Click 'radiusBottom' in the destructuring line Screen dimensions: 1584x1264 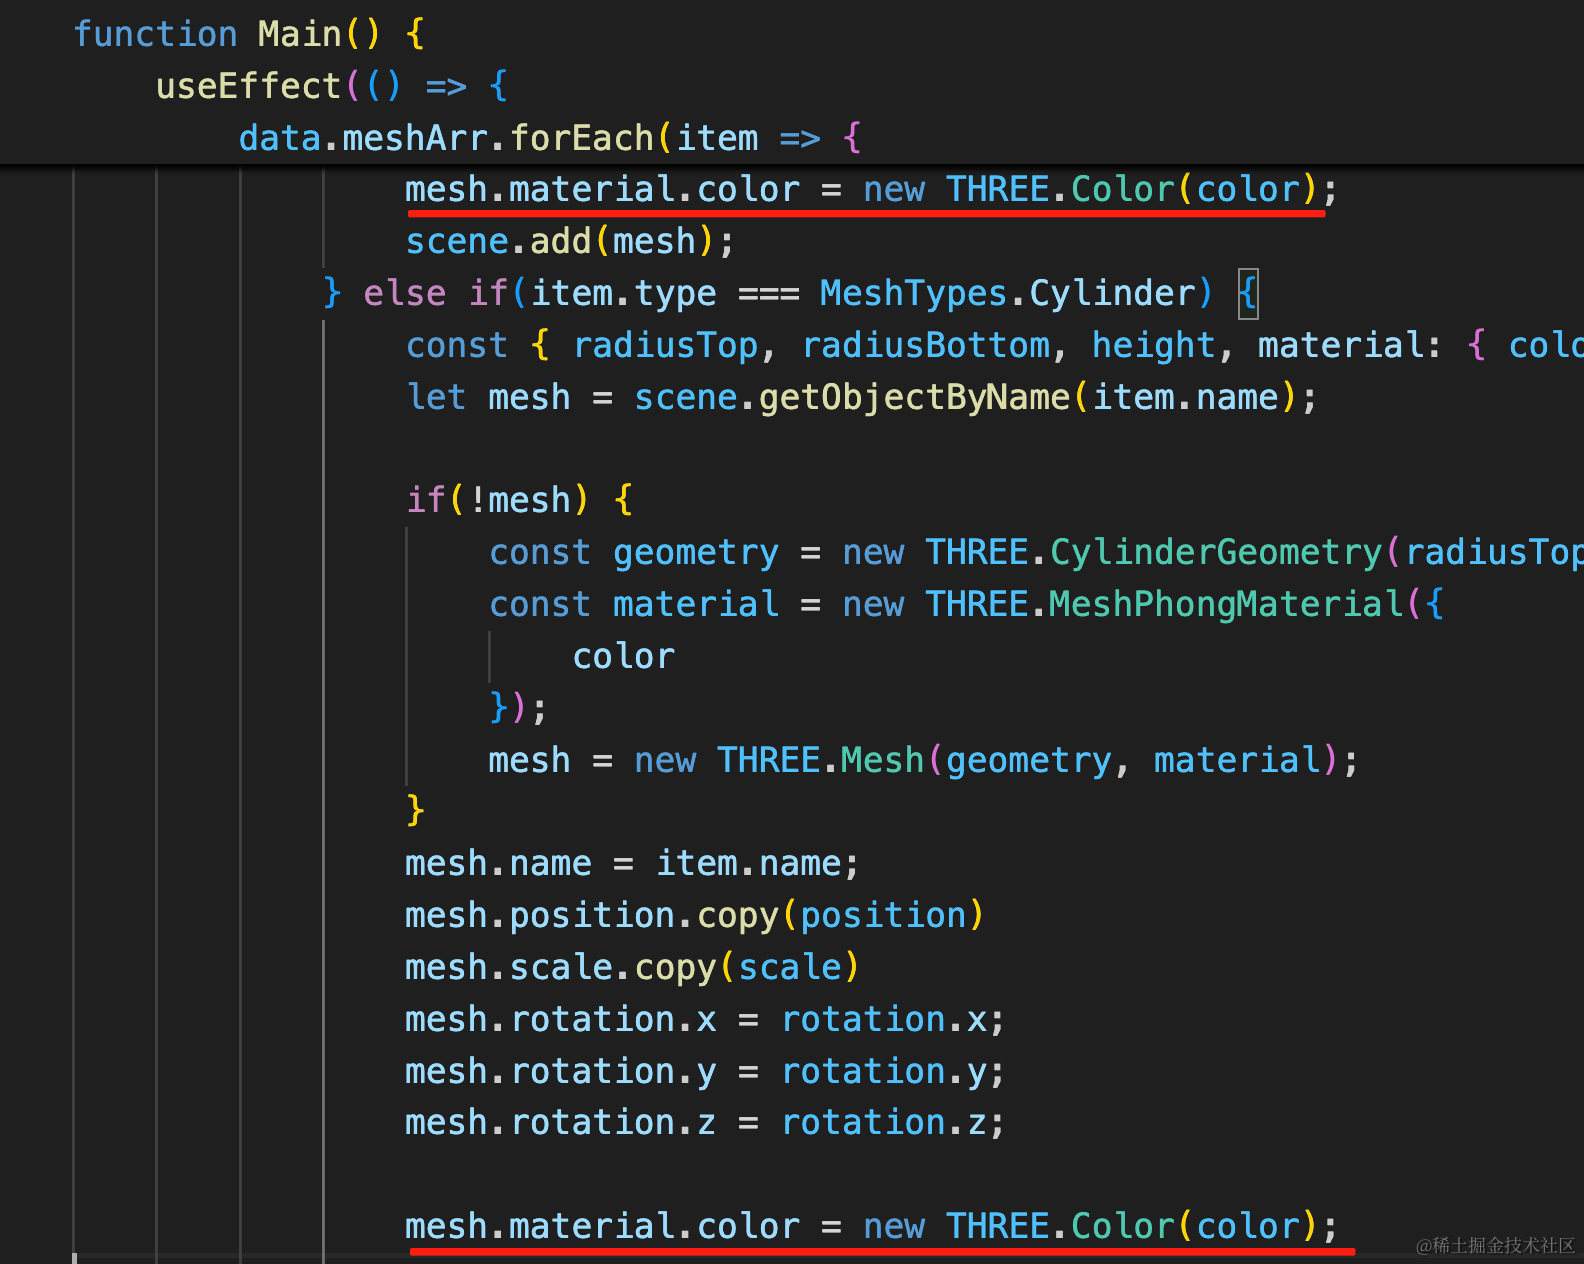coord(926,346)
